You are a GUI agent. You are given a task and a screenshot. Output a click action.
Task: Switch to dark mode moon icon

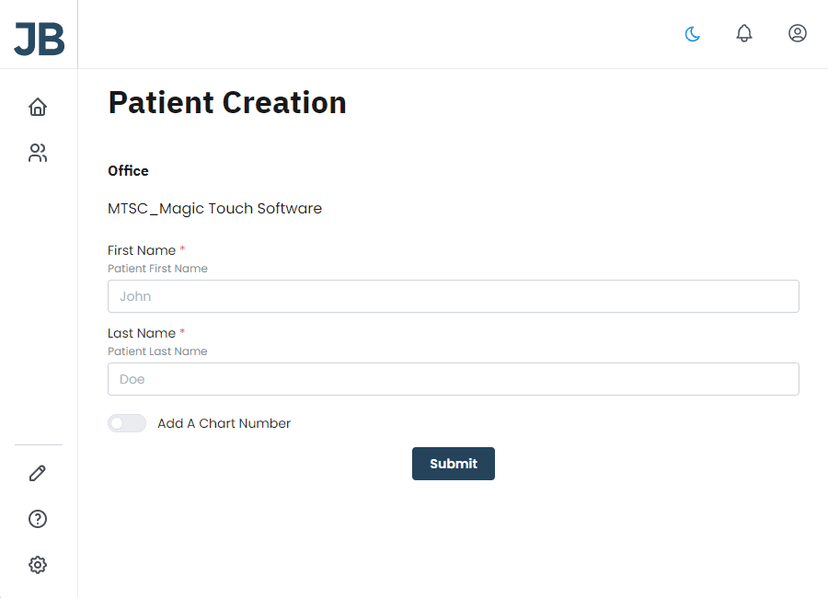click(692, 34)
